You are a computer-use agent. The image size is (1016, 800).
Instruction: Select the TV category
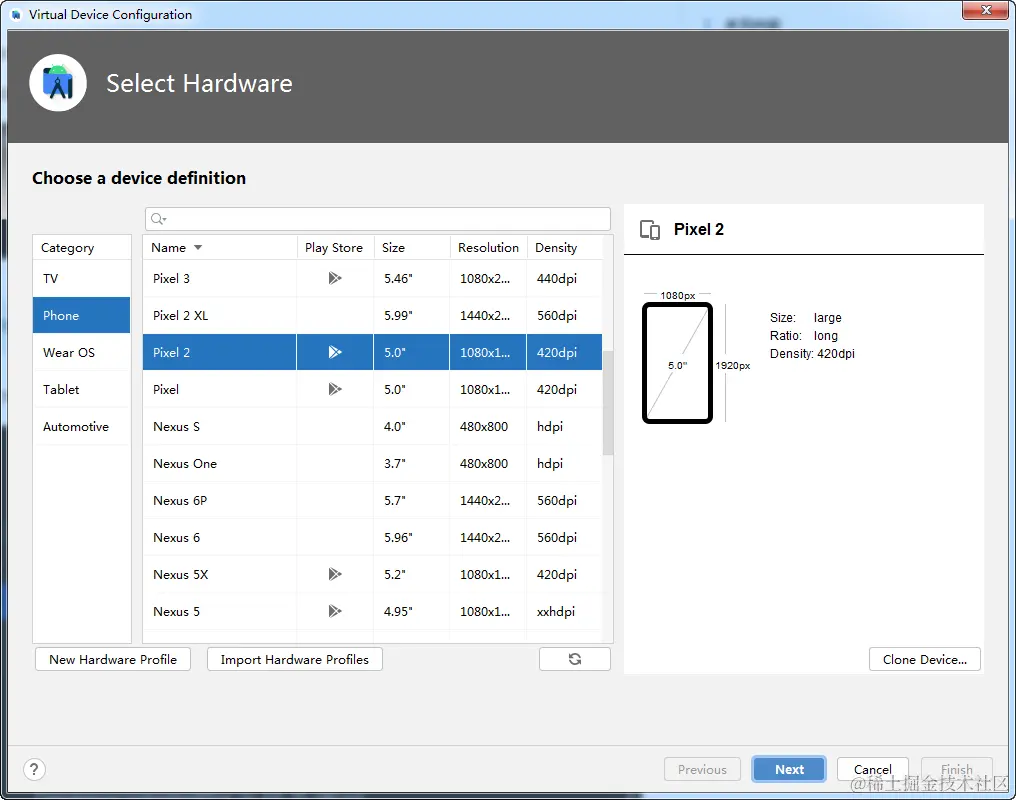pos(82,279)
